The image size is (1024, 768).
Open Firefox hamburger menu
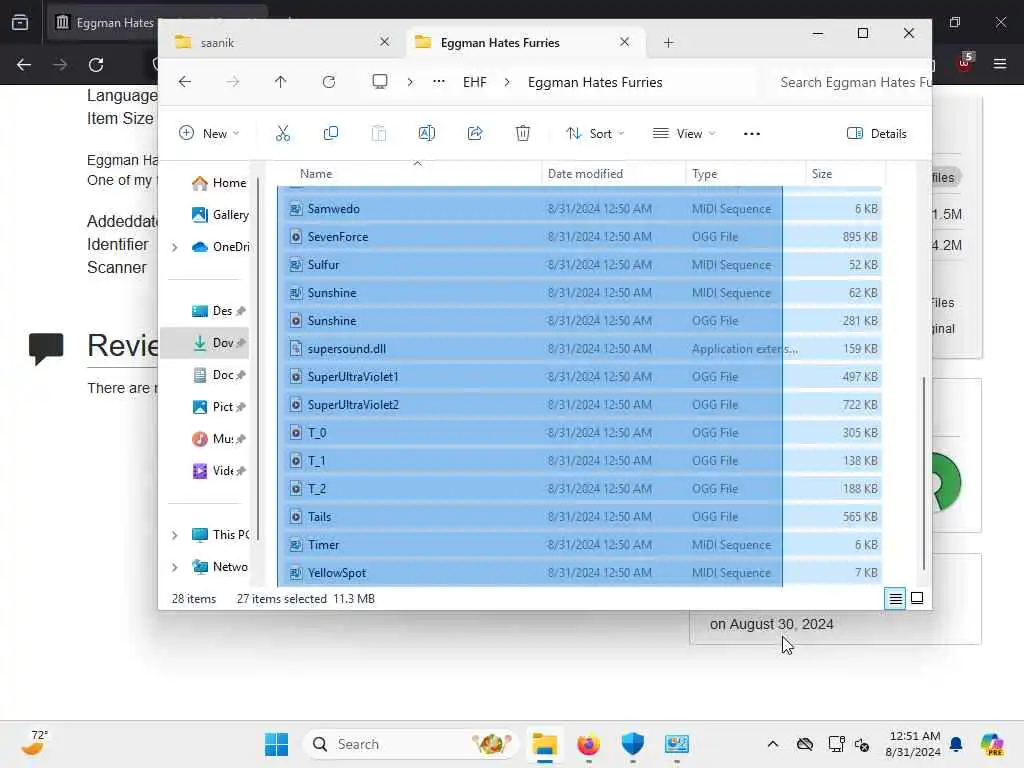(x=1000, y=63)
